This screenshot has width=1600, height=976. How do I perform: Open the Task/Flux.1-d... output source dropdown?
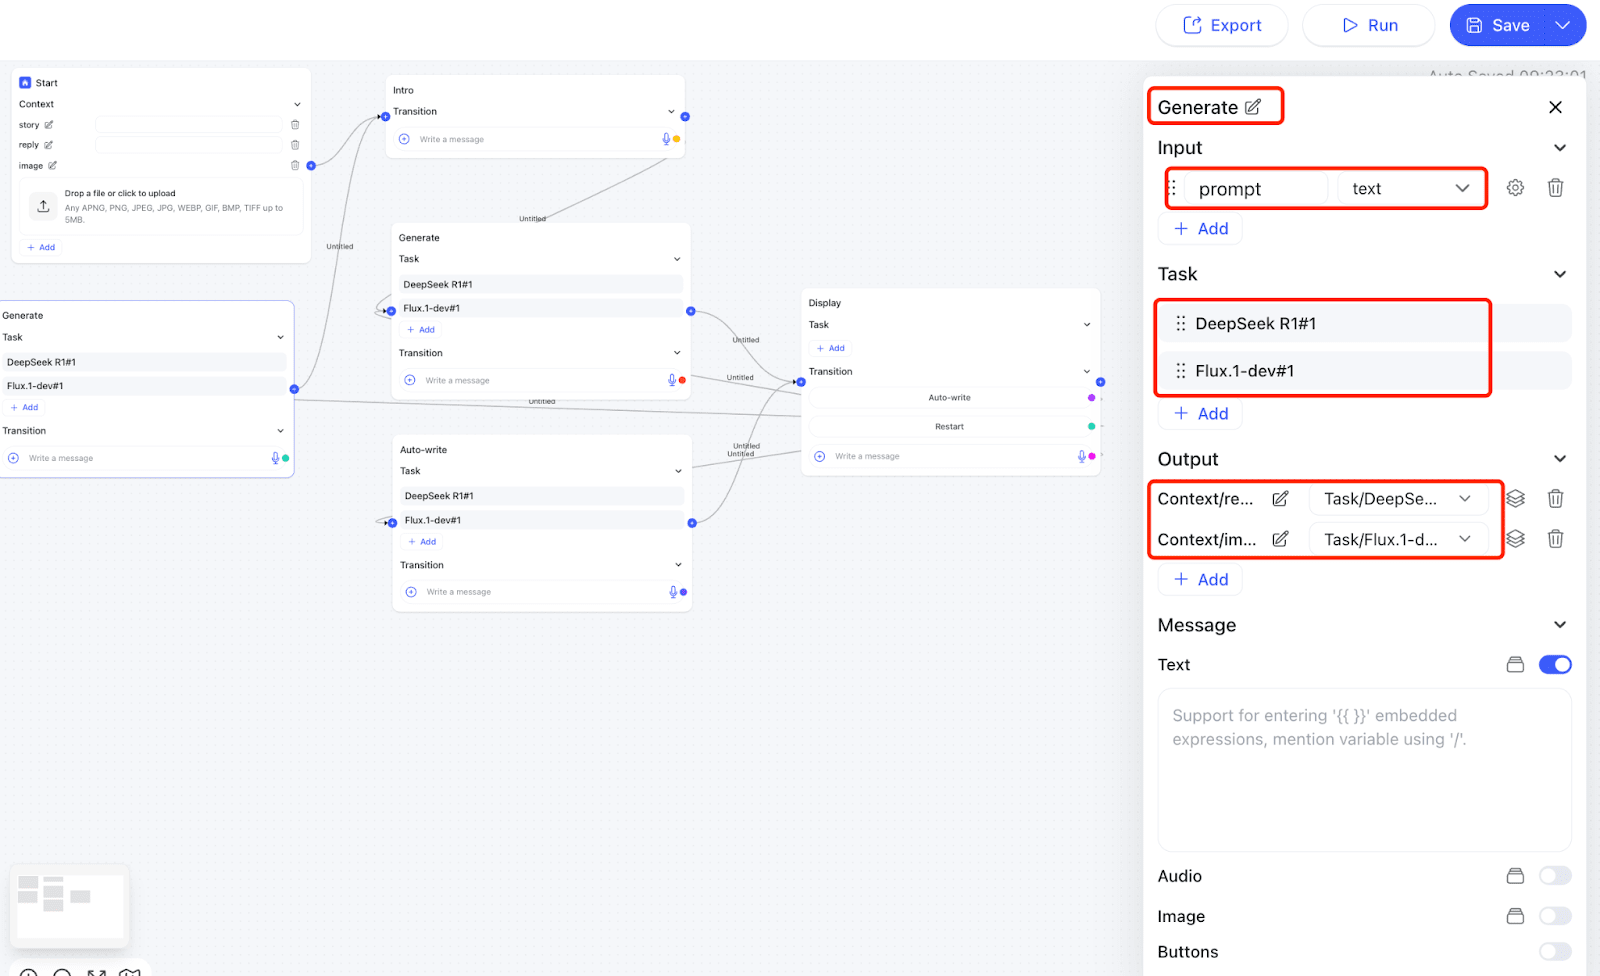point(1398,539)
